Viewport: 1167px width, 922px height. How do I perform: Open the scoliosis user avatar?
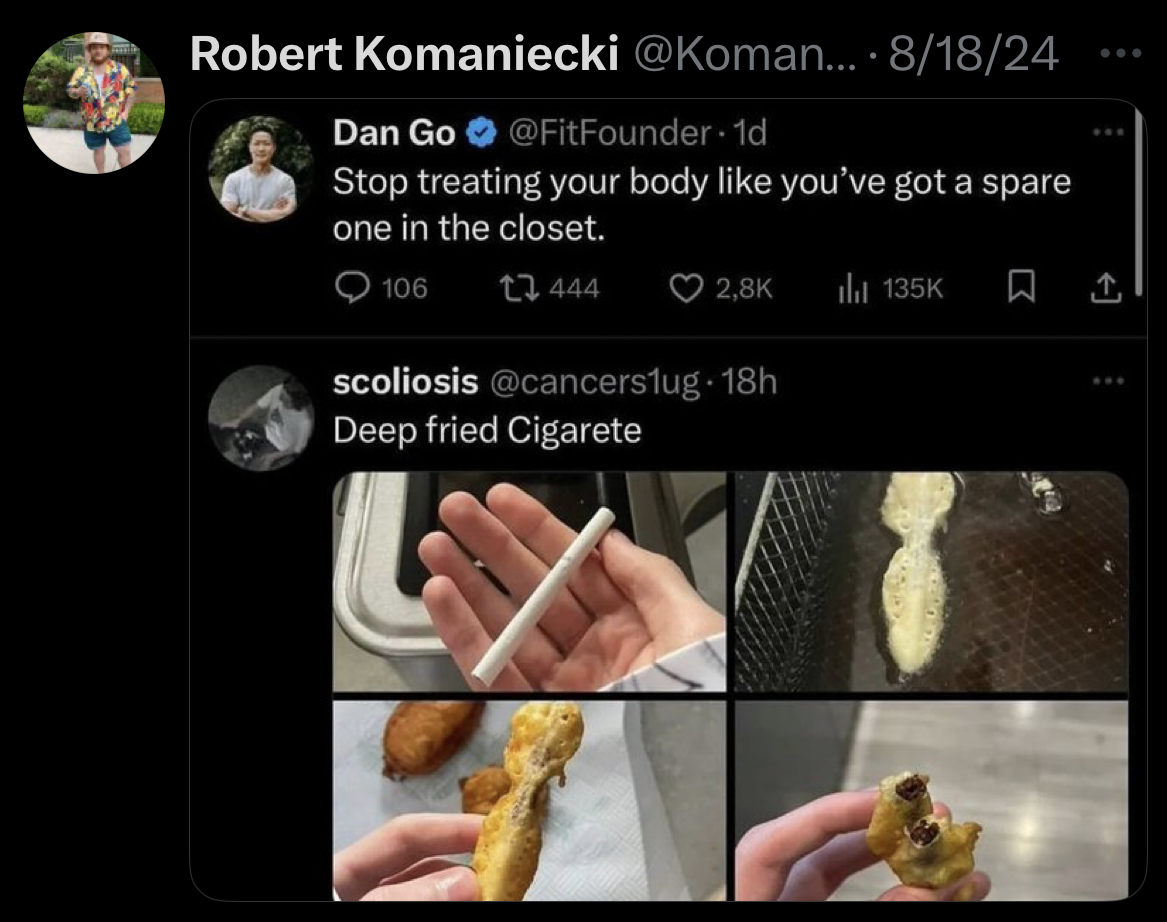click(260, 418)
